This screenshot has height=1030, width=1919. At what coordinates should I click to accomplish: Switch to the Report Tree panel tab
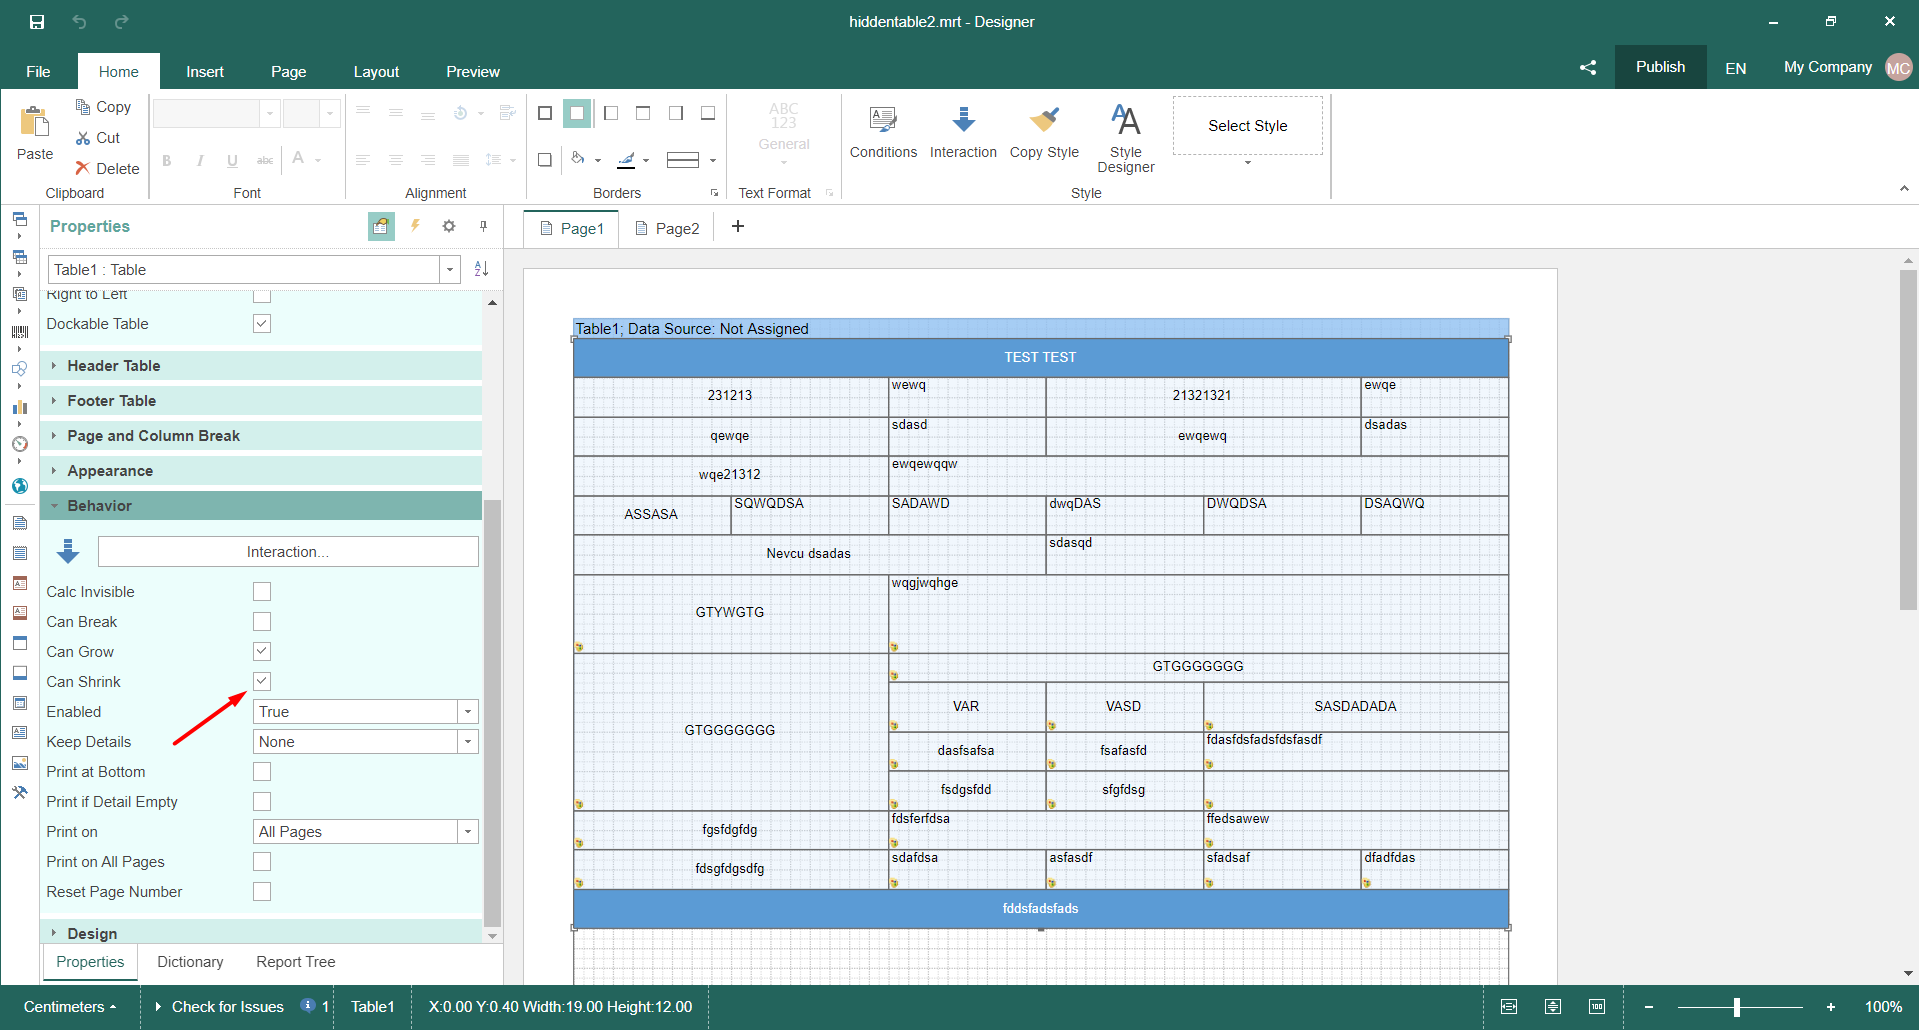point(296,962)
